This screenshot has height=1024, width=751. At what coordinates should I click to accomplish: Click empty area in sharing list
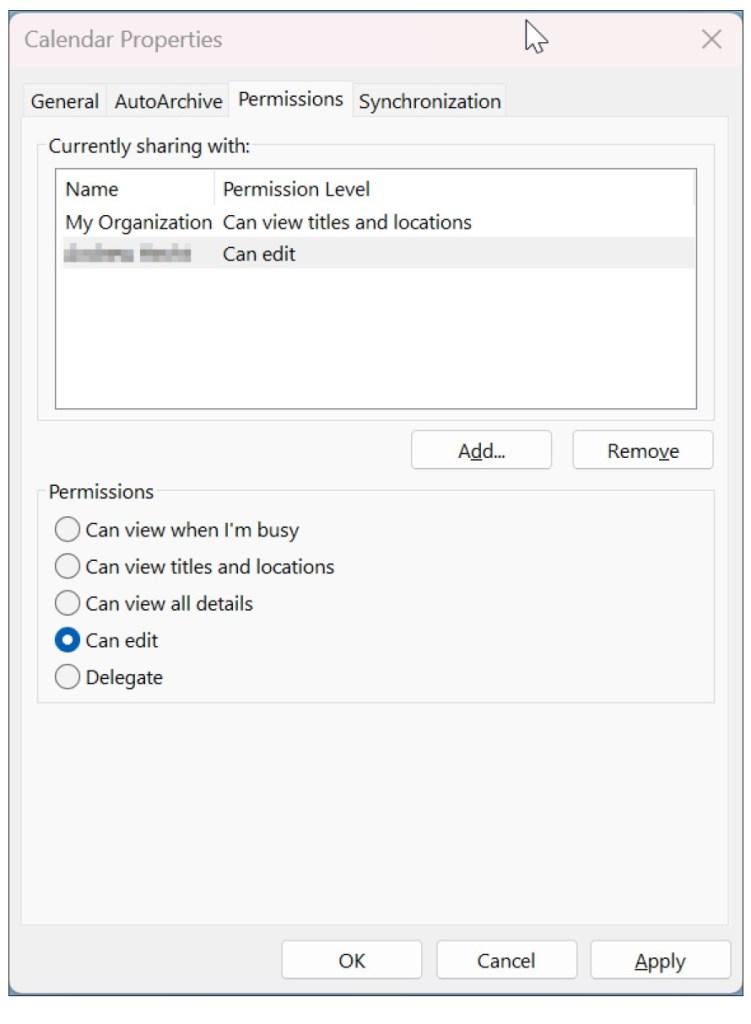[x=375, y=340]
